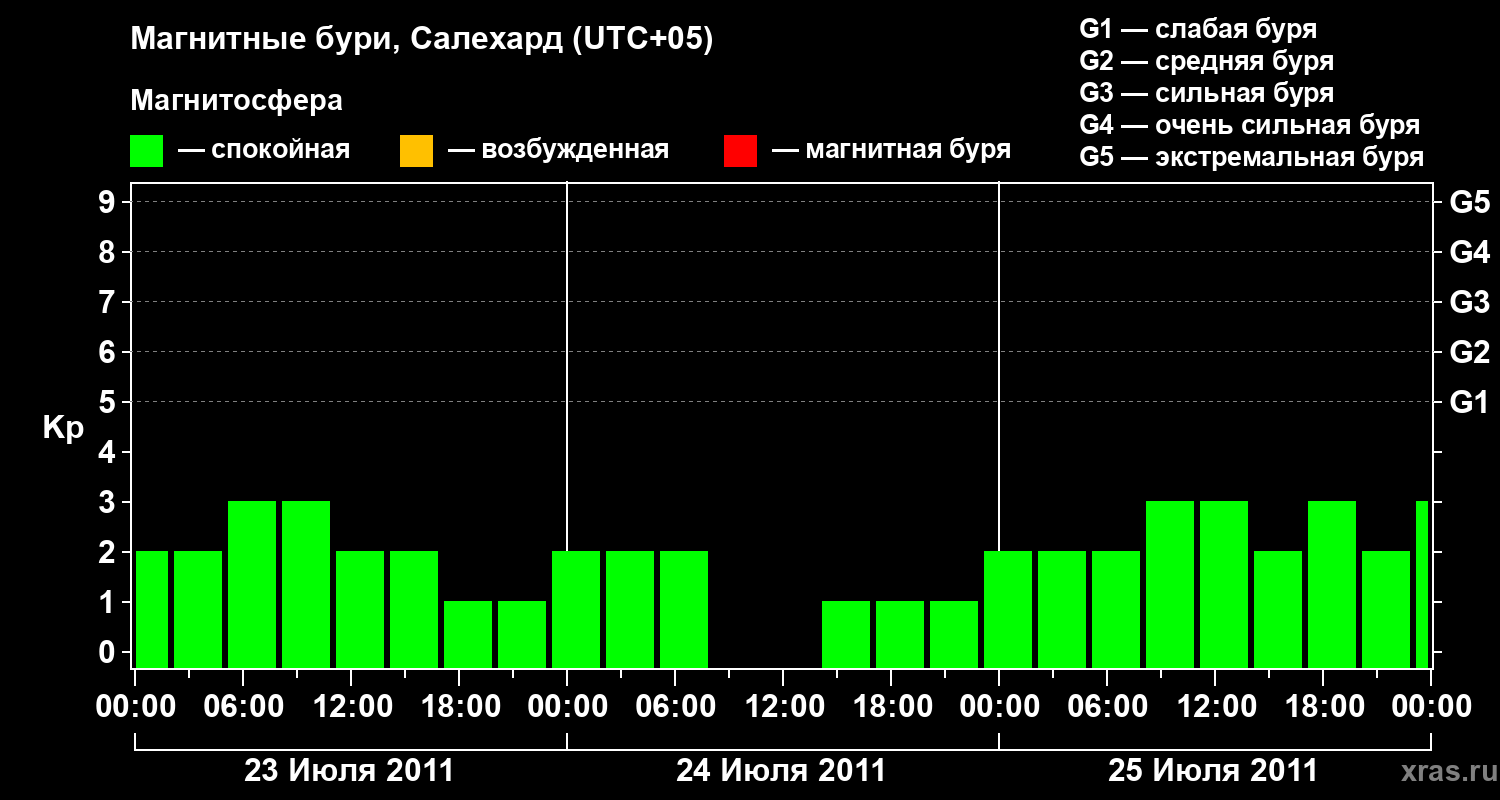Click the 'G3 — сильная буря' legend line
The width and height of the screenshot is (1500, 800).
1207,93
